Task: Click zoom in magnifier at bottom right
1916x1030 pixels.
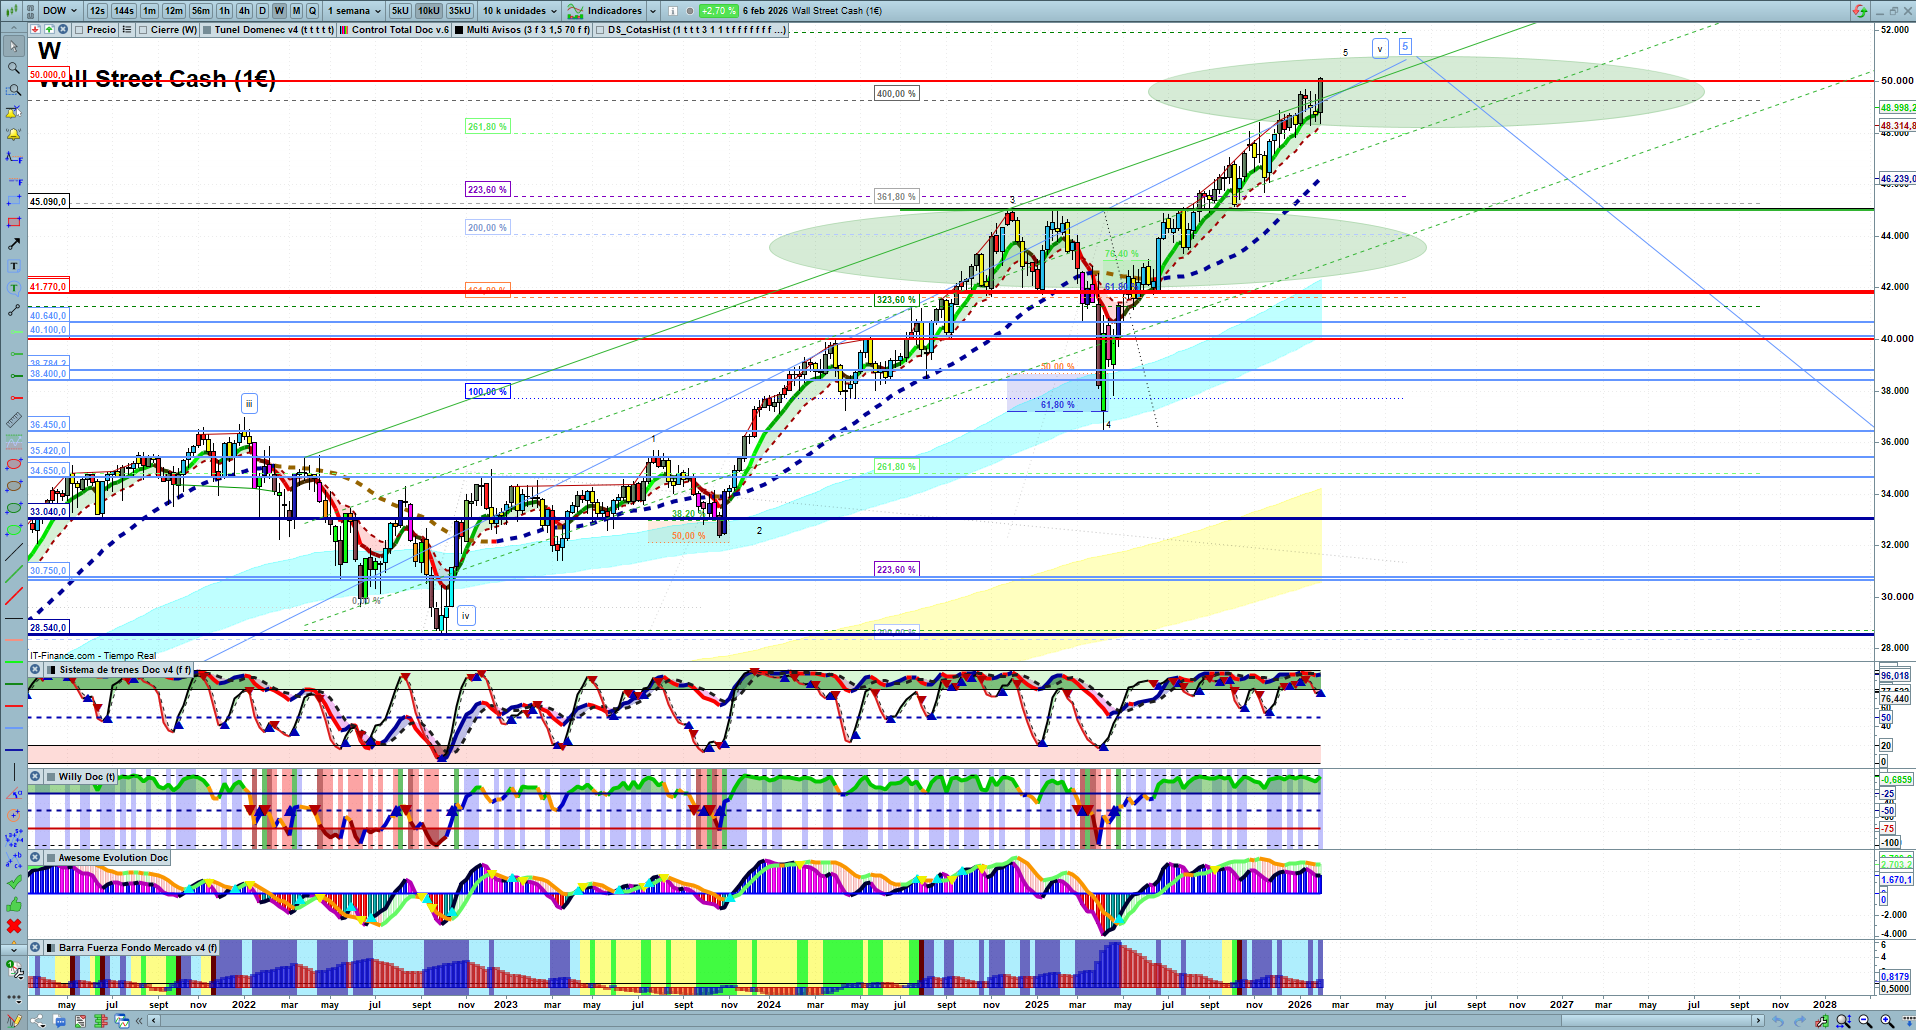Action: click(x=1887, y=1021)
